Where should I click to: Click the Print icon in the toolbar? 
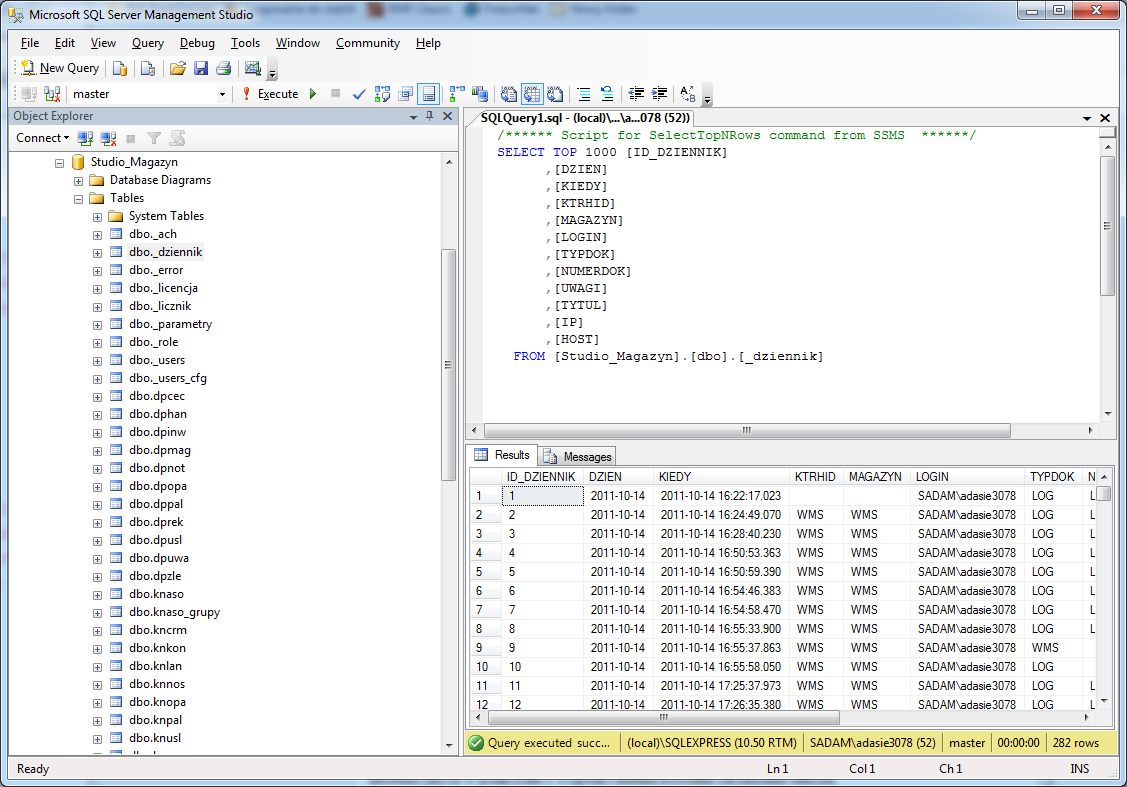(x=224, y=68)
